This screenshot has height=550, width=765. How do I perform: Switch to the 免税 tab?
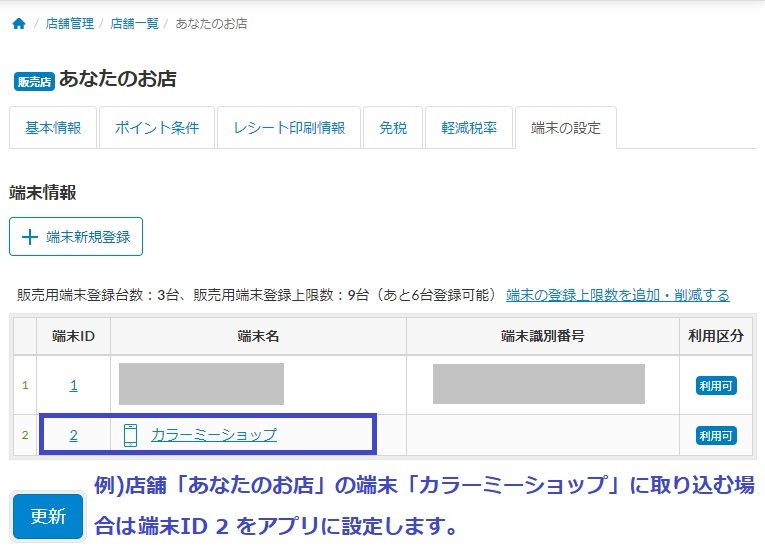coord(393,128)
